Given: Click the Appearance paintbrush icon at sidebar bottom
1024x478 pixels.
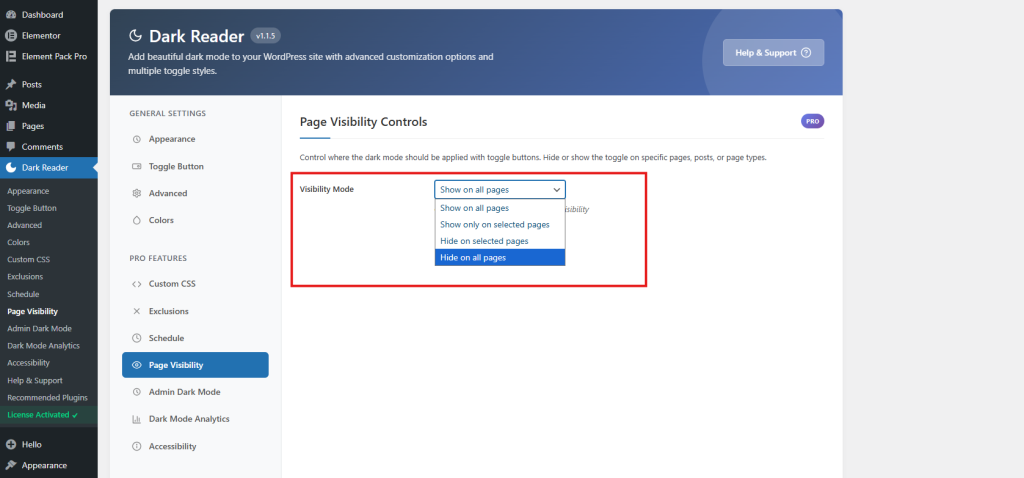Looking at the screenshot, I should pos(10,466).
